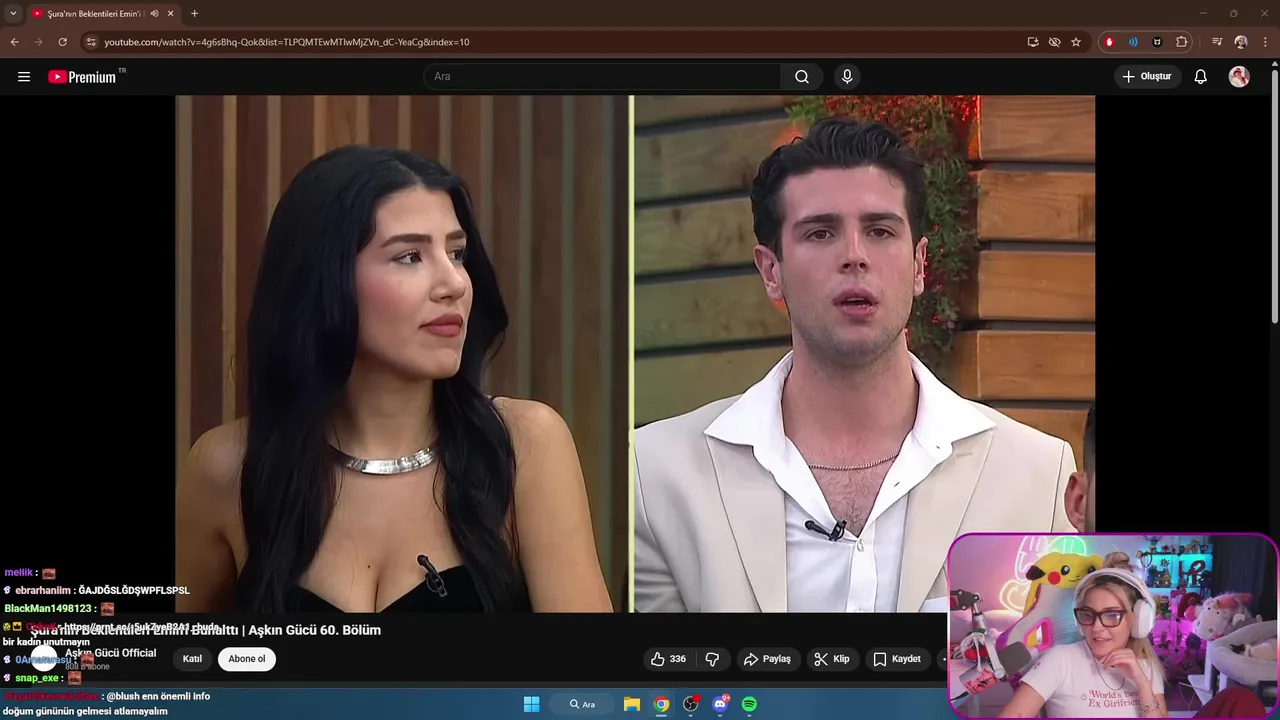Viewport: 1280px width, 720px height.
Task: Open the red circle browser extension
Action: click(x=1109, y=42)
